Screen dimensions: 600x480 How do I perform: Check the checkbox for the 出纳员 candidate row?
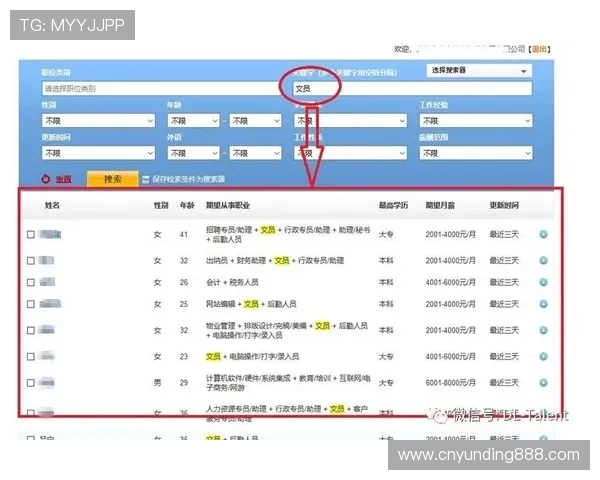pyautogui.click(x=31, y=261)
